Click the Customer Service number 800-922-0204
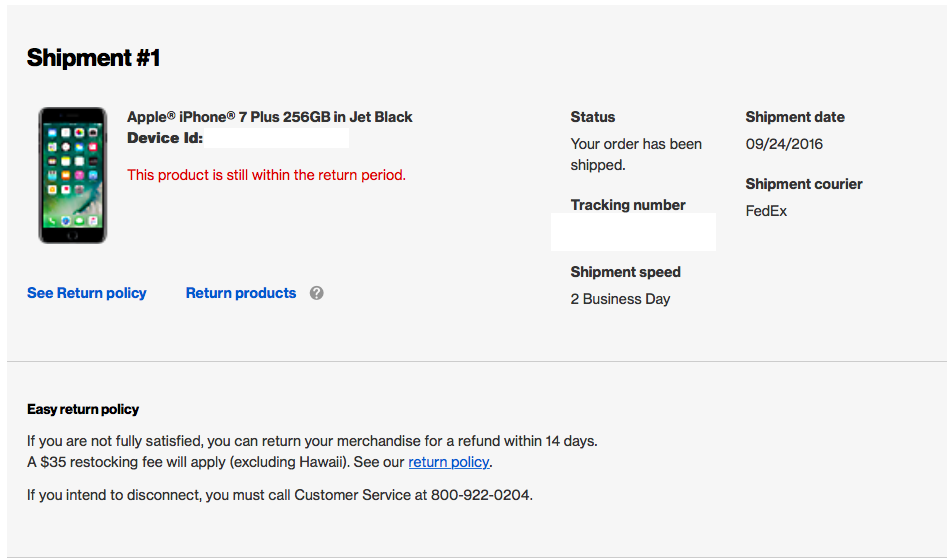Image resolution: width=948 pixels, height=560 pixels. coord(481,495)
